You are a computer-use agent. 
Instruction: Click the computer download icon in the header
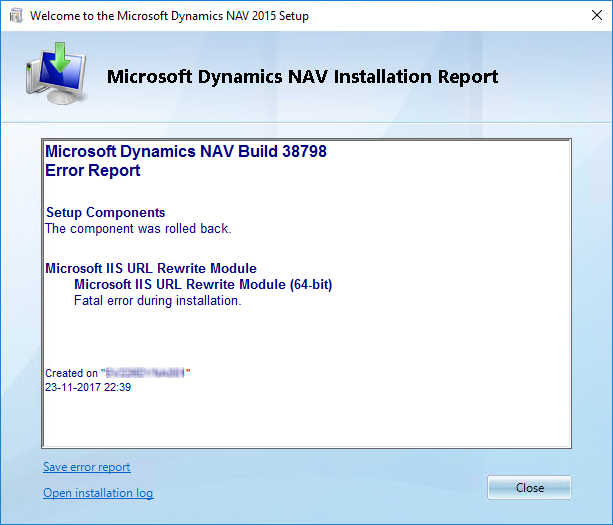click(57, 73)
